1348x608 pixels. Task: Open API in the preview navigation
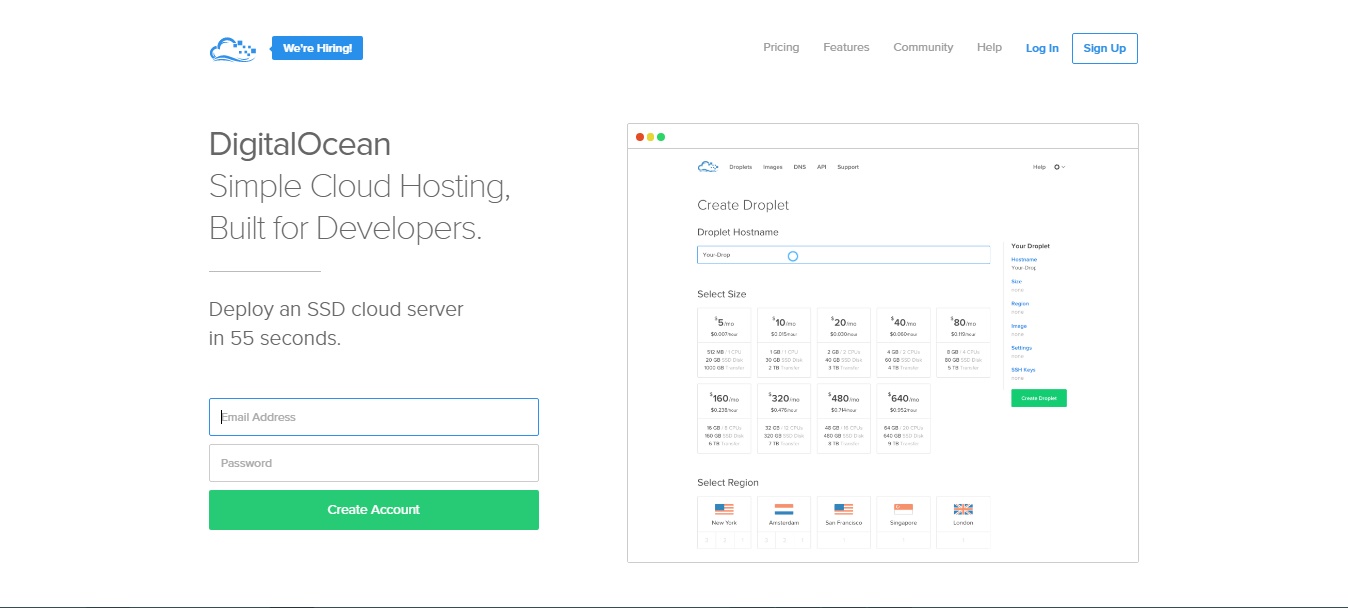point(821,167)
